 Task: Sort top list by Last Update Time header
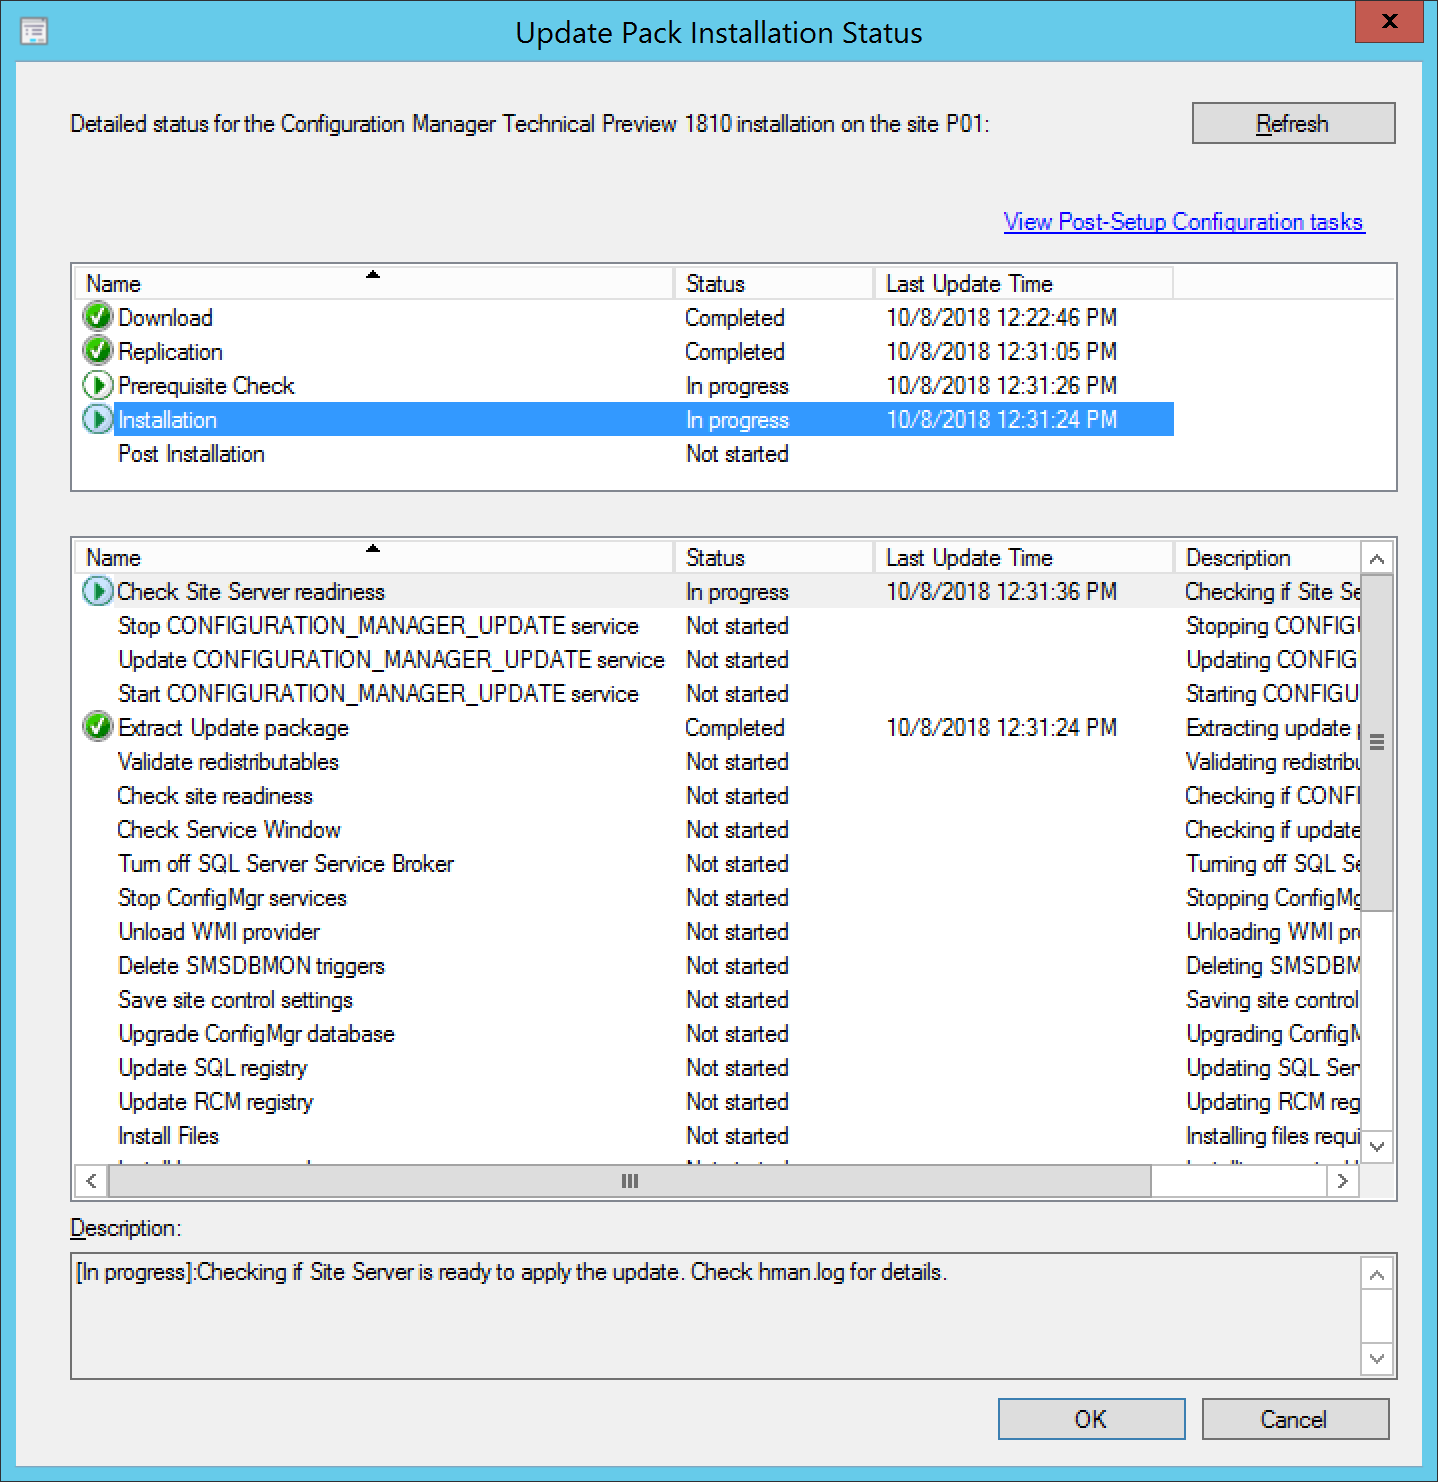click(1024, 284)
